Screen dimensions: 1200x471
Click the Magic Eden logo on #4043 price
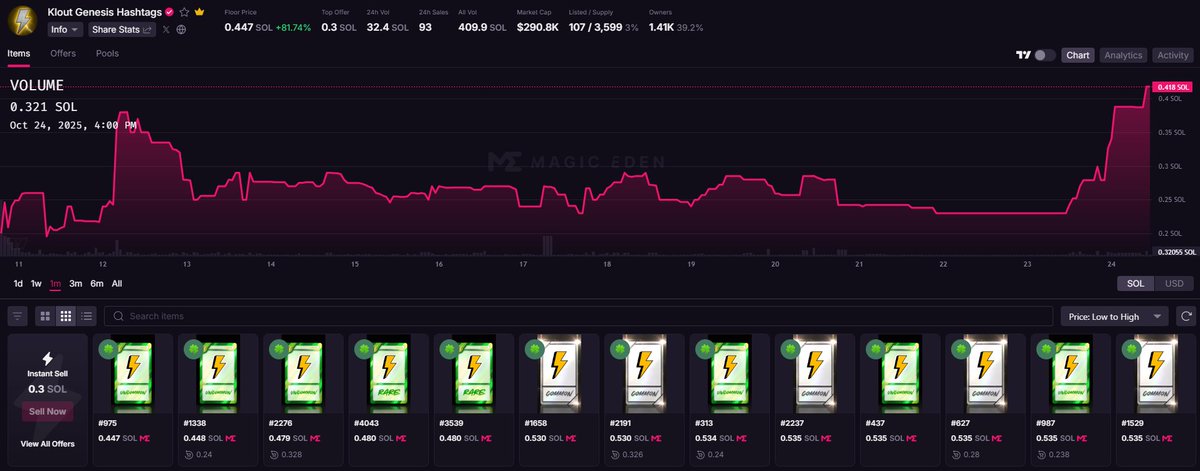tap(401, 438)
